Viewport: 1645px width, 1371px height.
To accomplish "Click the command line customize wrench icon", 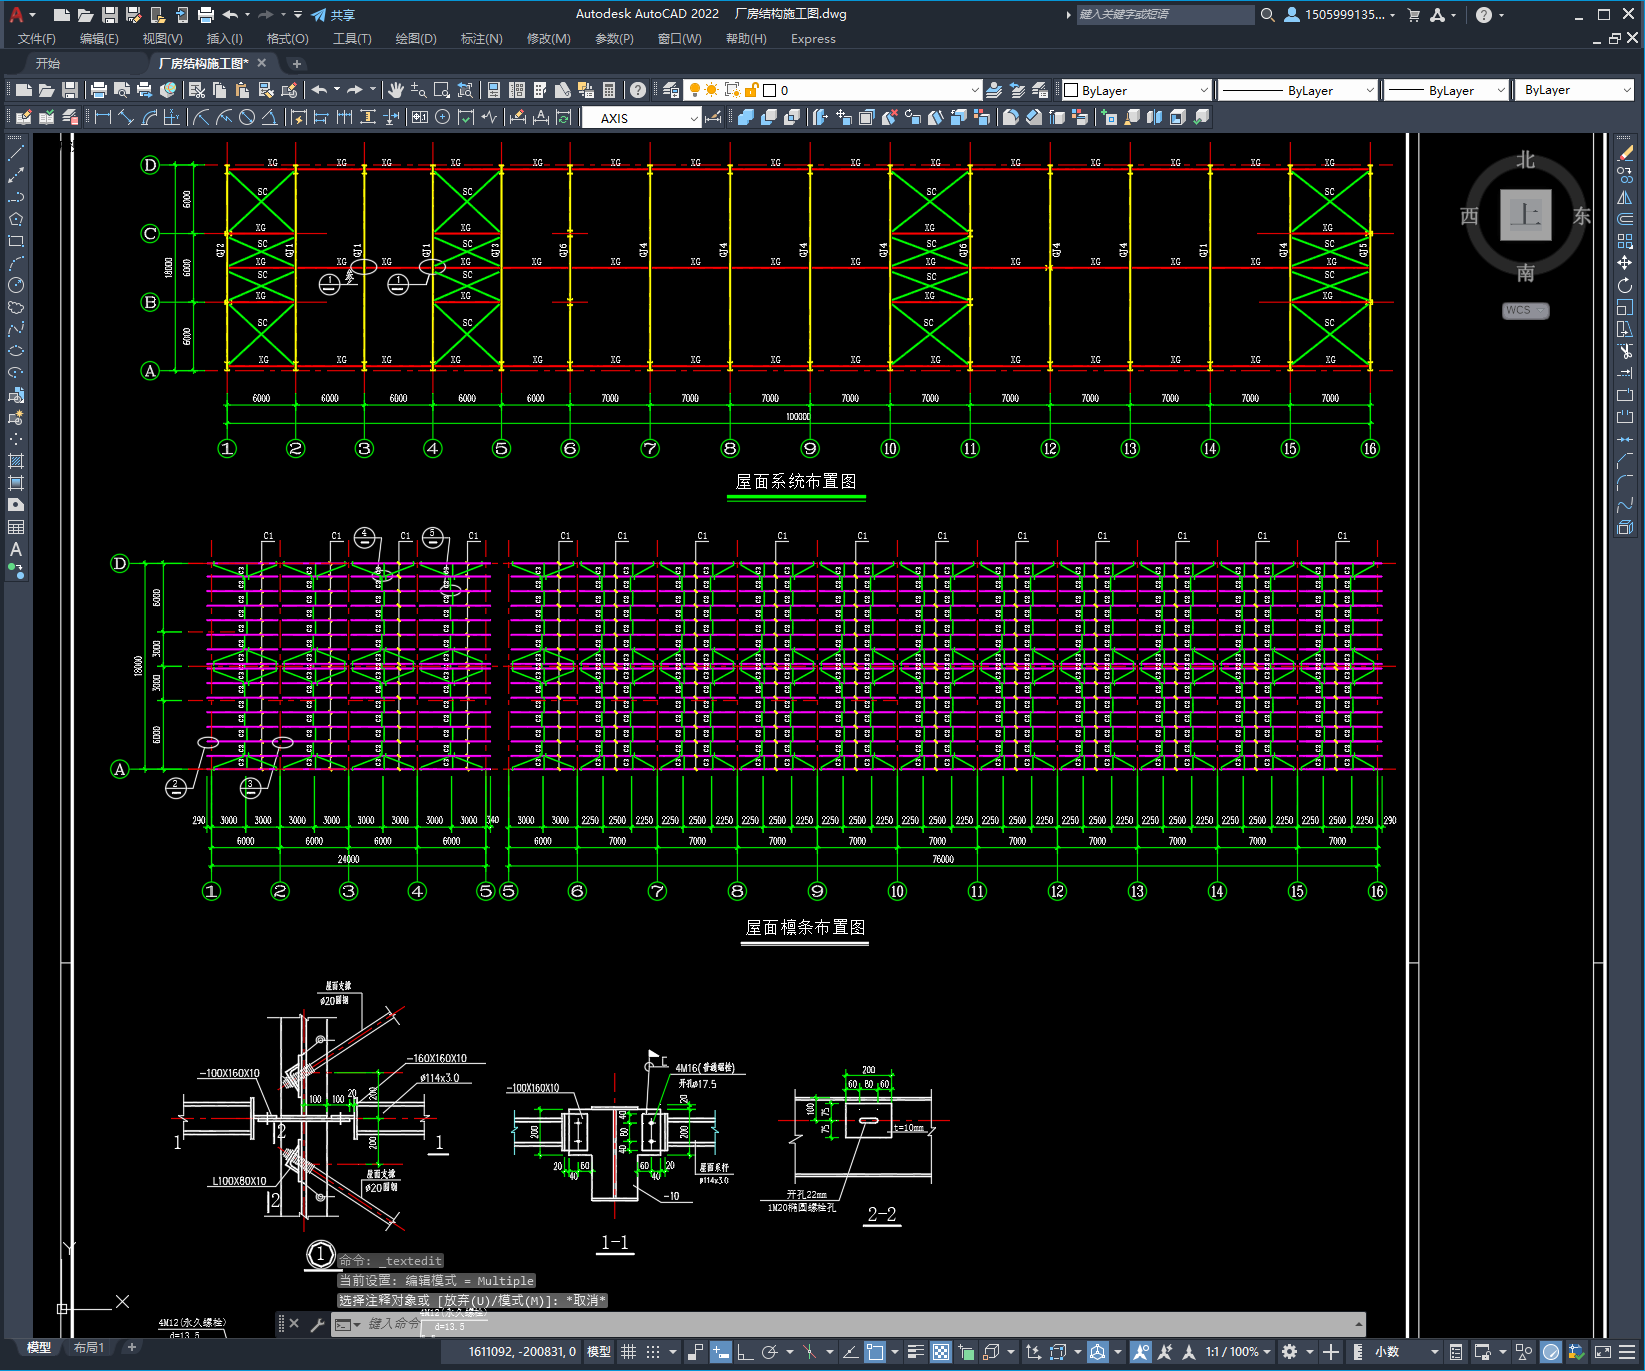I will pyautogui.click(x=318, y=1324).
